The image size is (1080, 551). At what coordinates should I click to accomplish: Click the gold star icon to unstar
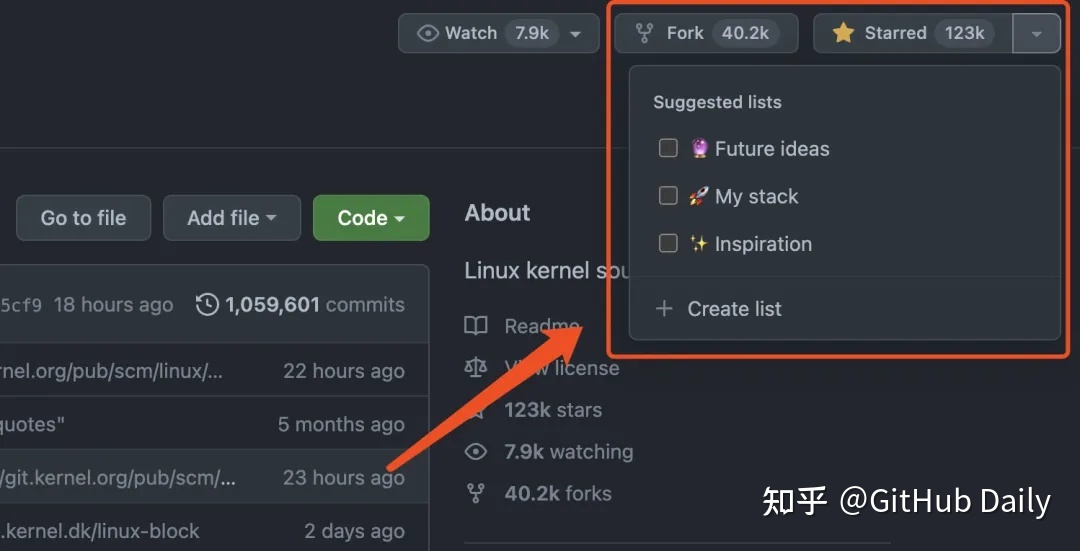pos(843,32)
